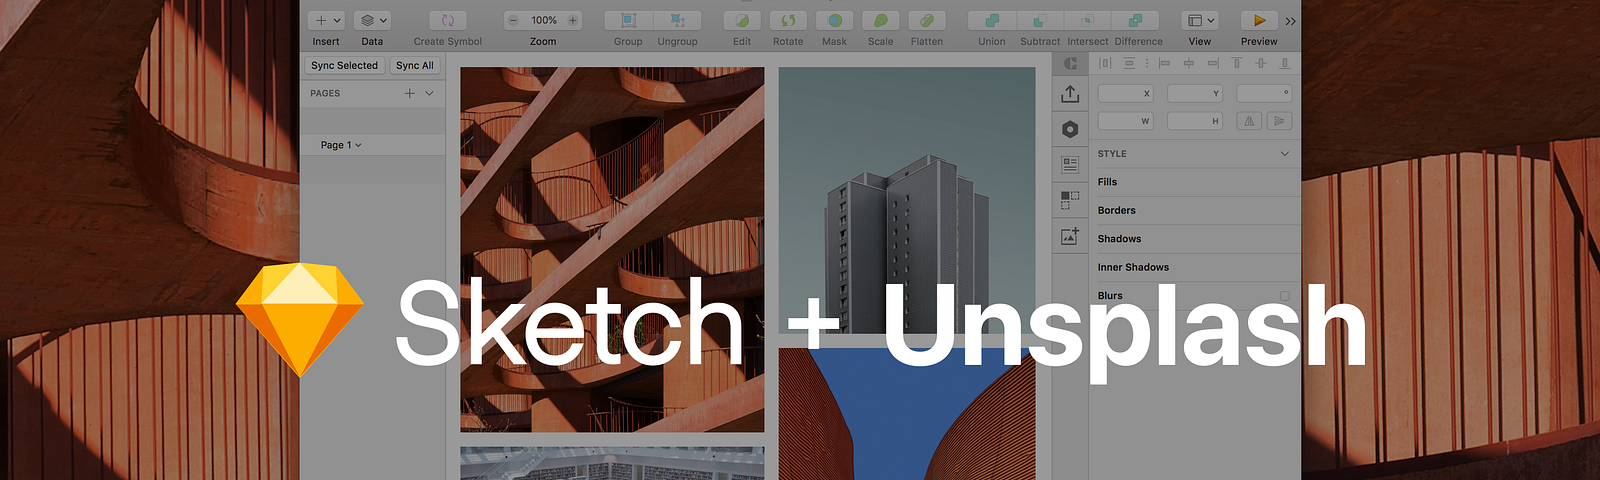Apply the Intersect boolean operation

1087,20
